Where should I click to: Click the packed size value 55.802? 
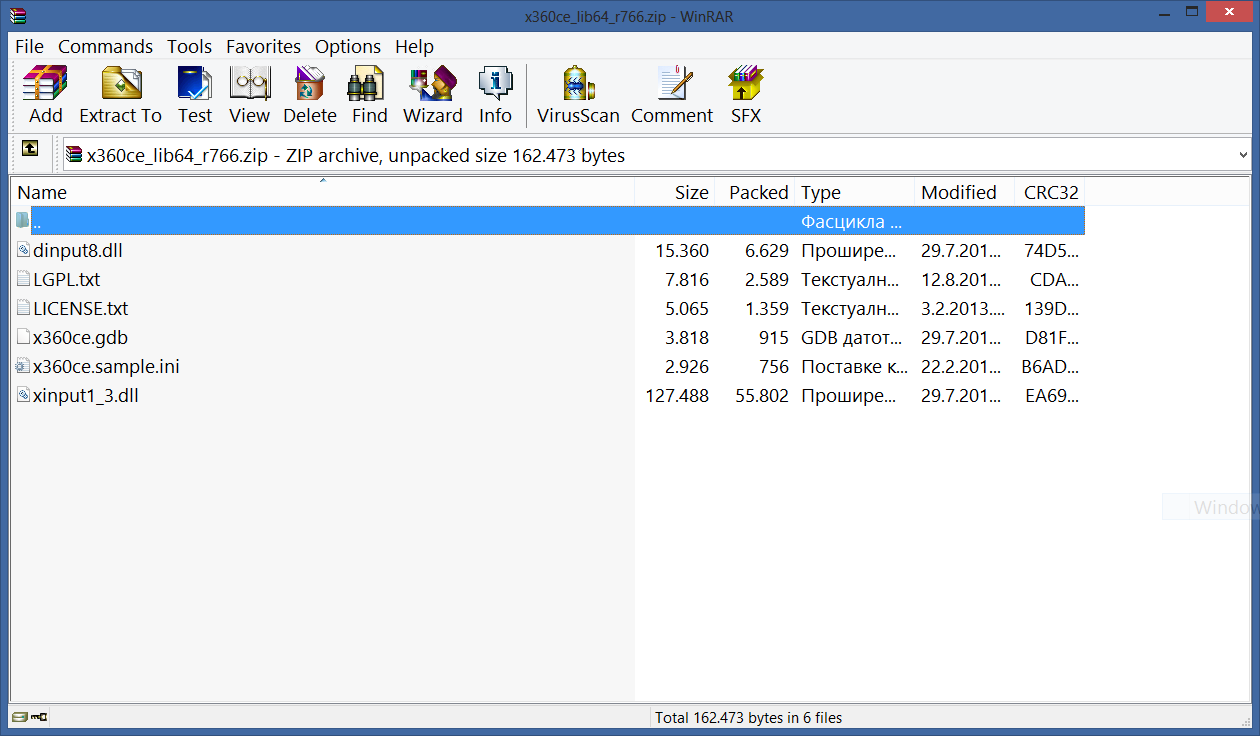click(762, 395)
